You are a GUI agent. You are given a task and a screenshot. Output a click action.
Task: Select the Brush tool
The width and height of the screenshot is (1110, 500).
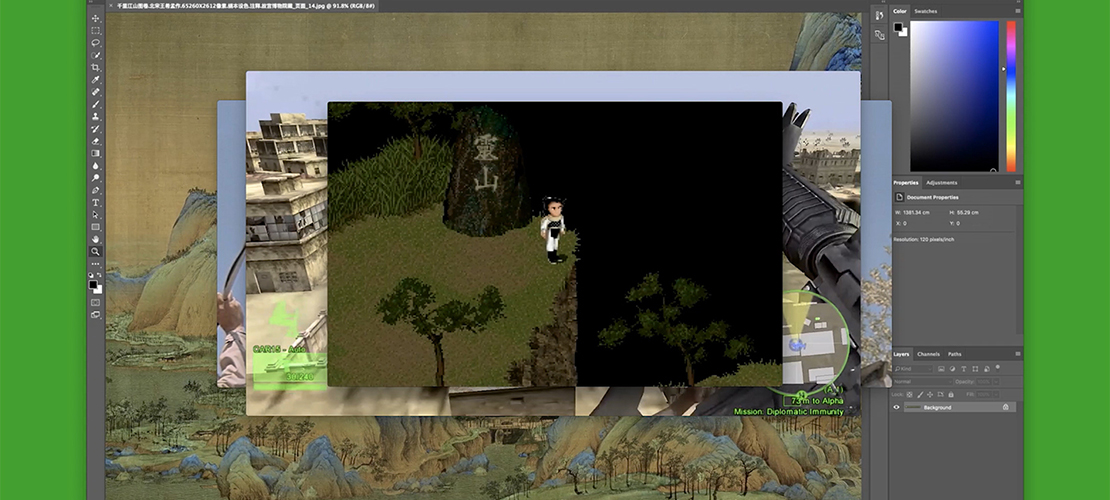tap(96, 104)
